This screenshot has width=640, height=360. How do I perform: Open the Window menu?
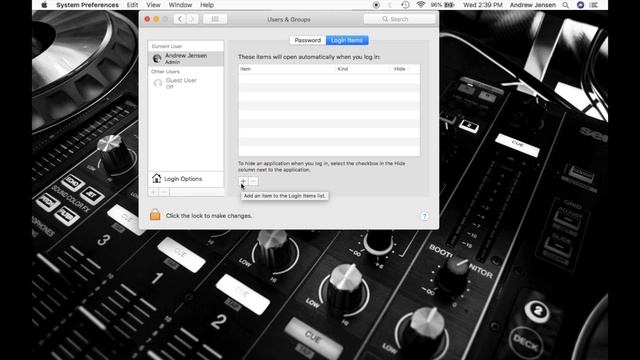click(180, 5)
